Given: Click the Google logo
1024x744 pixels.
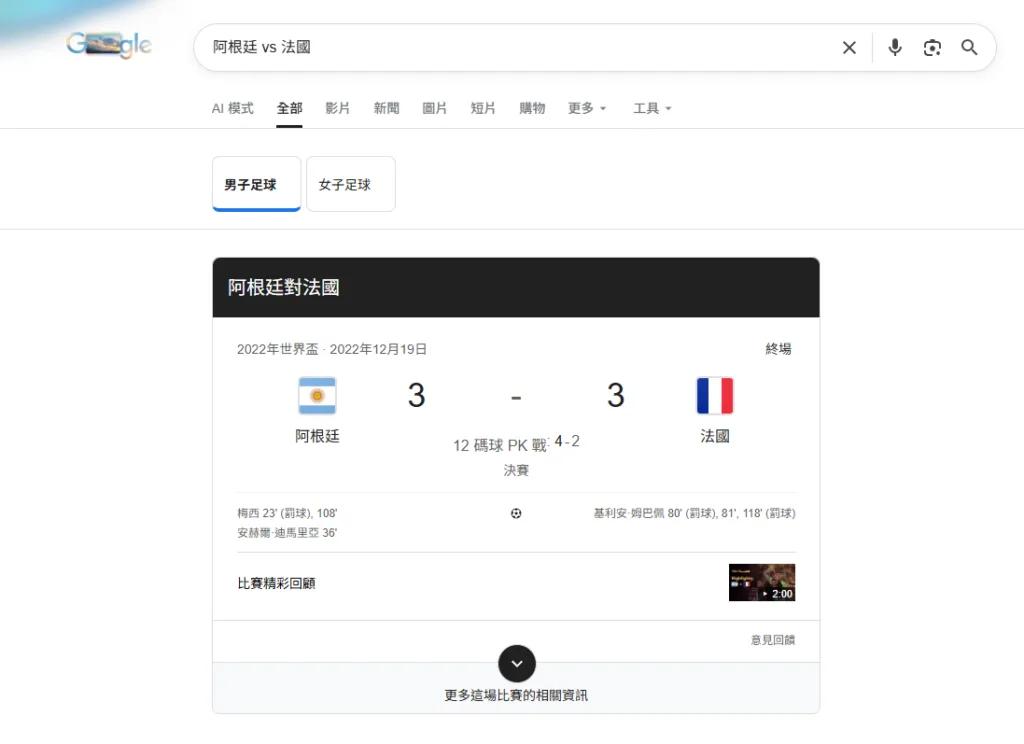Looking at the screenshot, I should 109,45.
